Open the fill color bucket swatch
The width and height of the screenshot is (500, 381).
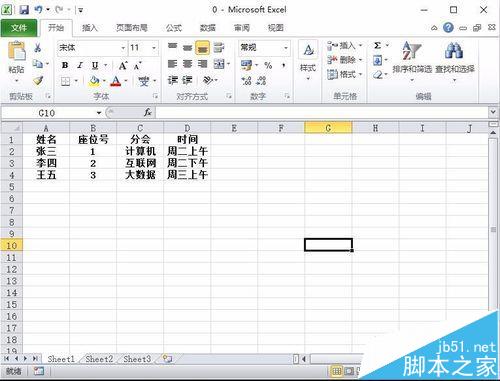(95, 81)
